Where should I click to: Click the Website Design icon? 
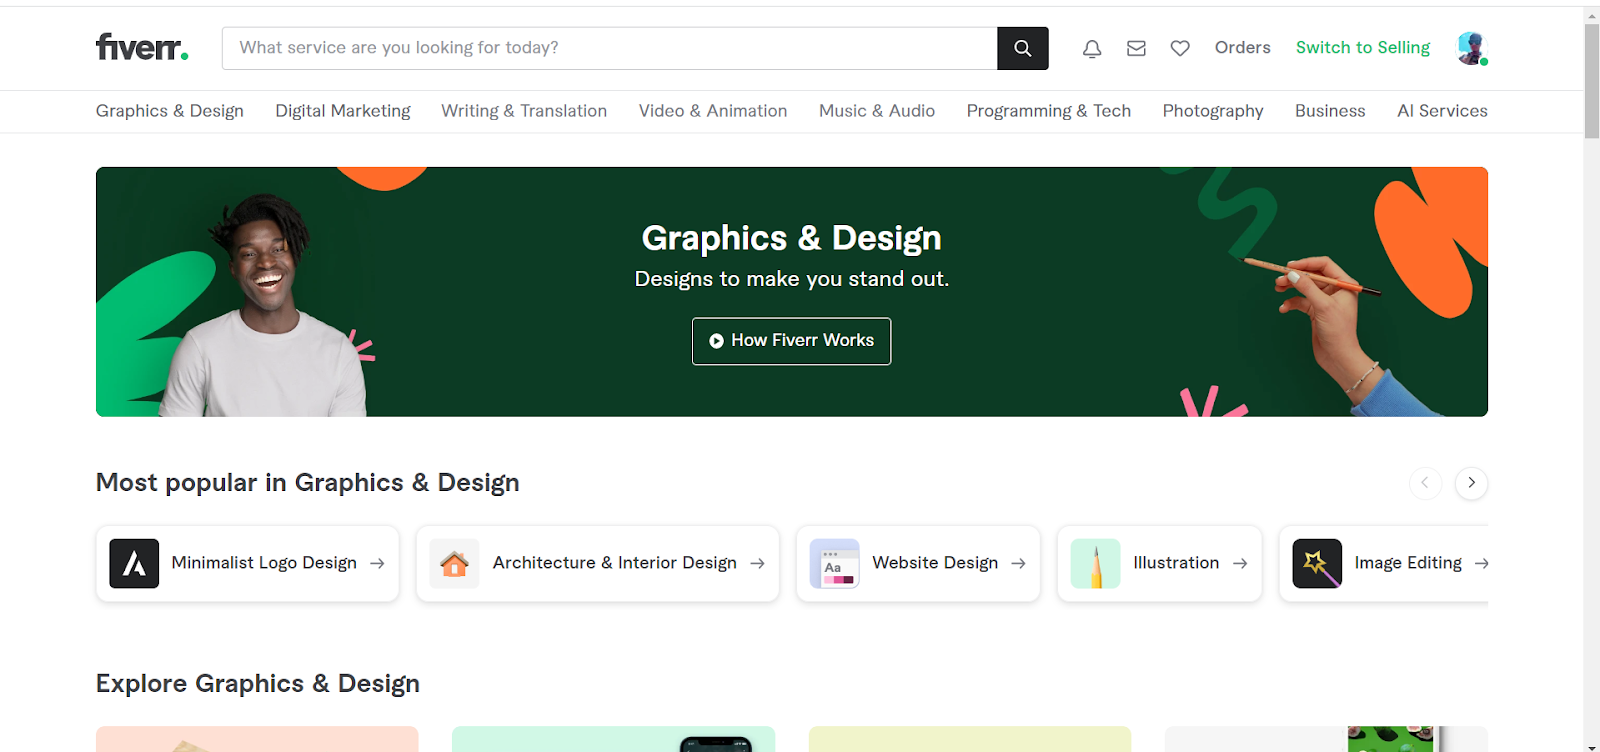pos(834,563)
